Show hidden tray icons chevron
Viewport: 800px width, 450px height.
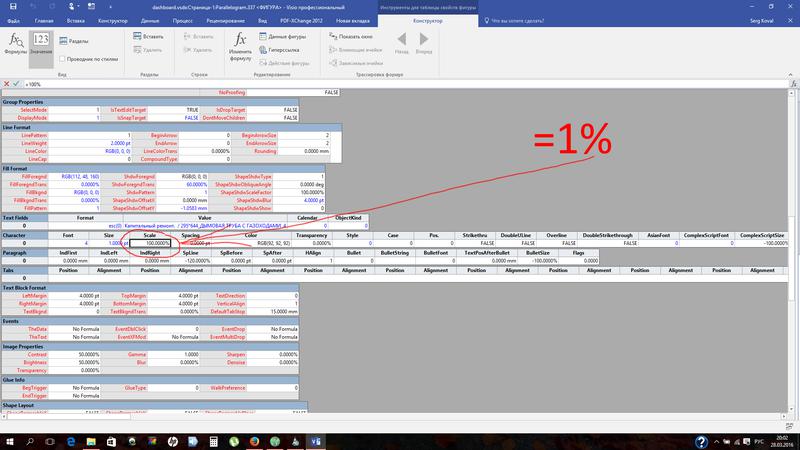click(x=716, y=441)
